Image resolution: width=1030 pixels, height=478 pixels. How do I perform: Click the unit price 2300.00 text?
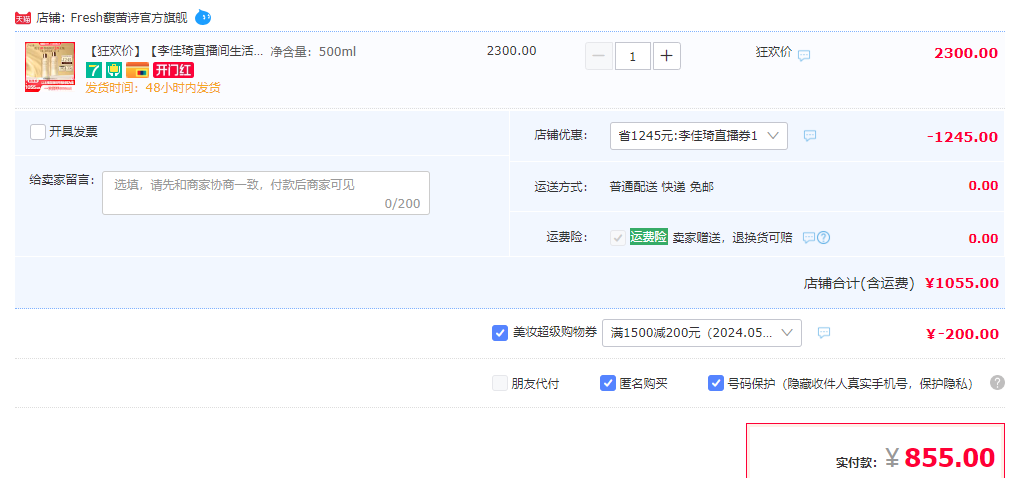click(511, 51)
